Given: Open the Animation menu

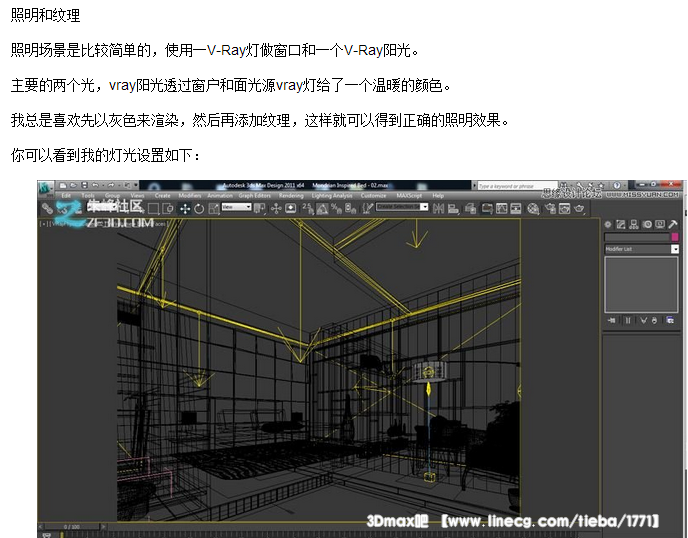Looking at the screenshot, I should 220,196.
